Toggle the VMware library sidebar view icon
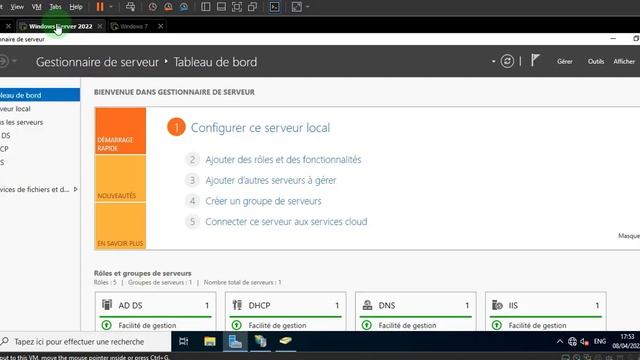This screenshot has width=640, height=360. [206, 7]
